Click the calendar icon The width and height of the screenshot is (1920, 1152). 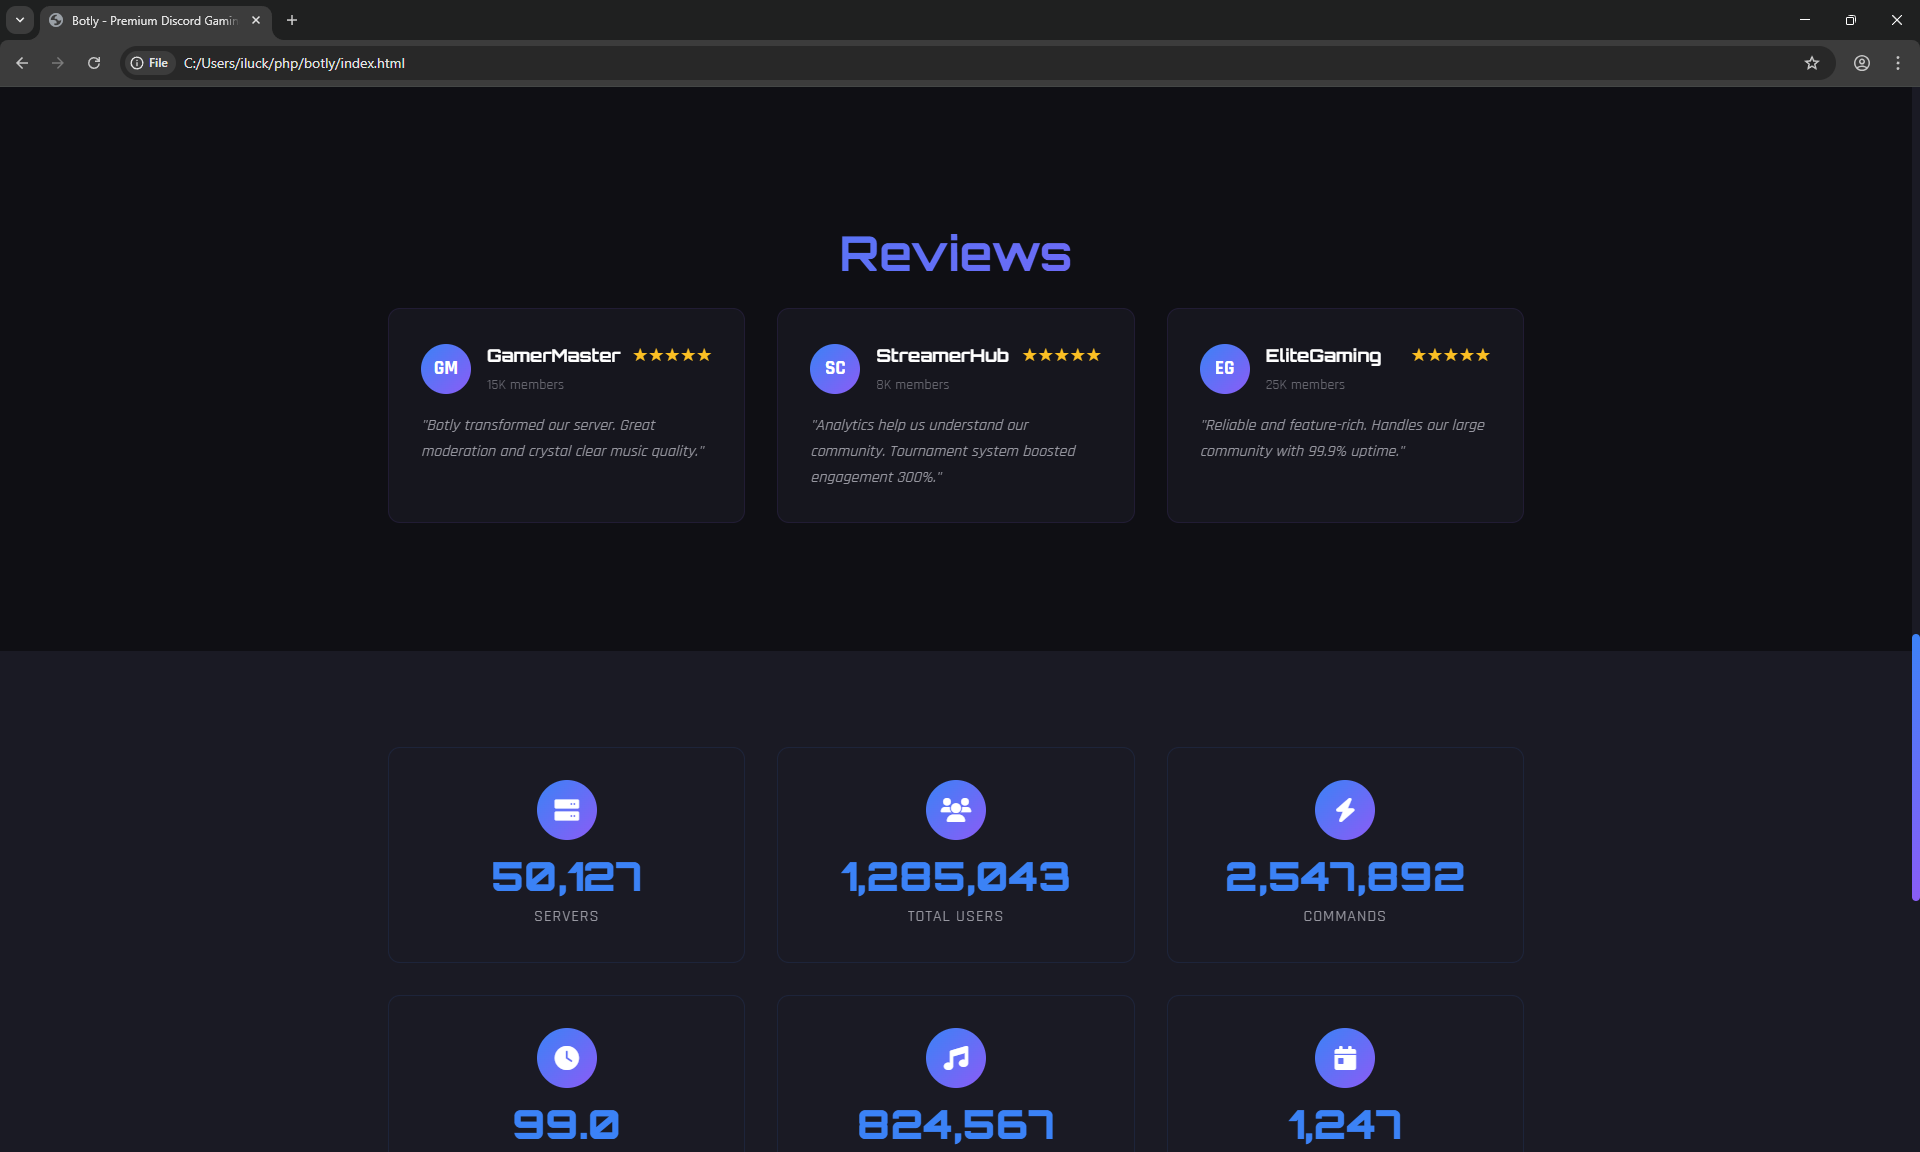(1344, 1058)
